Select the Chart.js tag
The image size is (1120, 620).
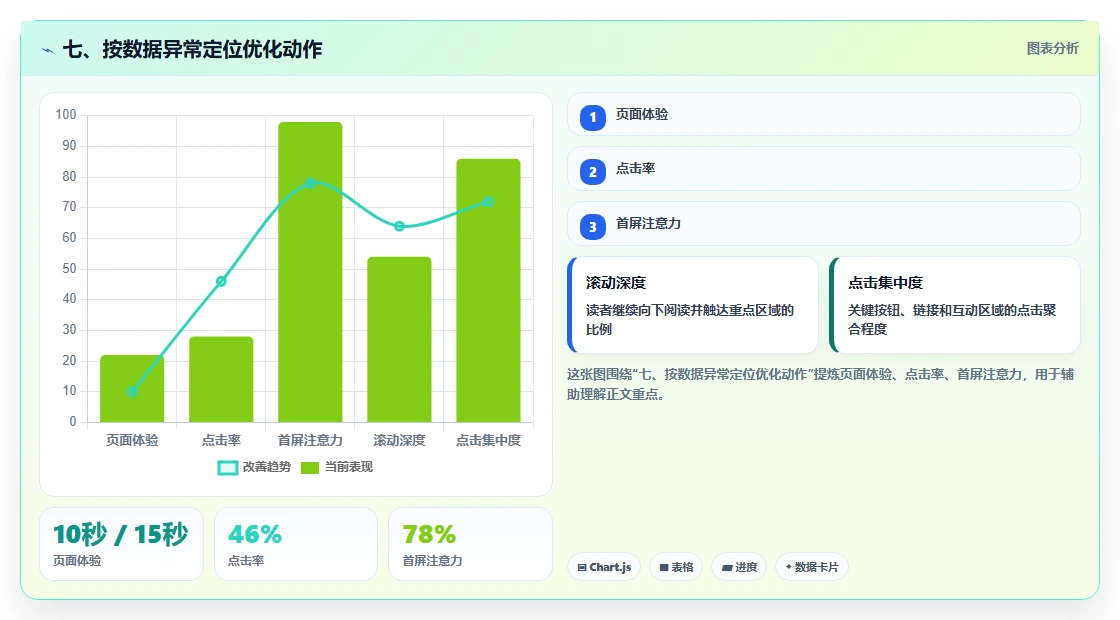click(604, 567)
